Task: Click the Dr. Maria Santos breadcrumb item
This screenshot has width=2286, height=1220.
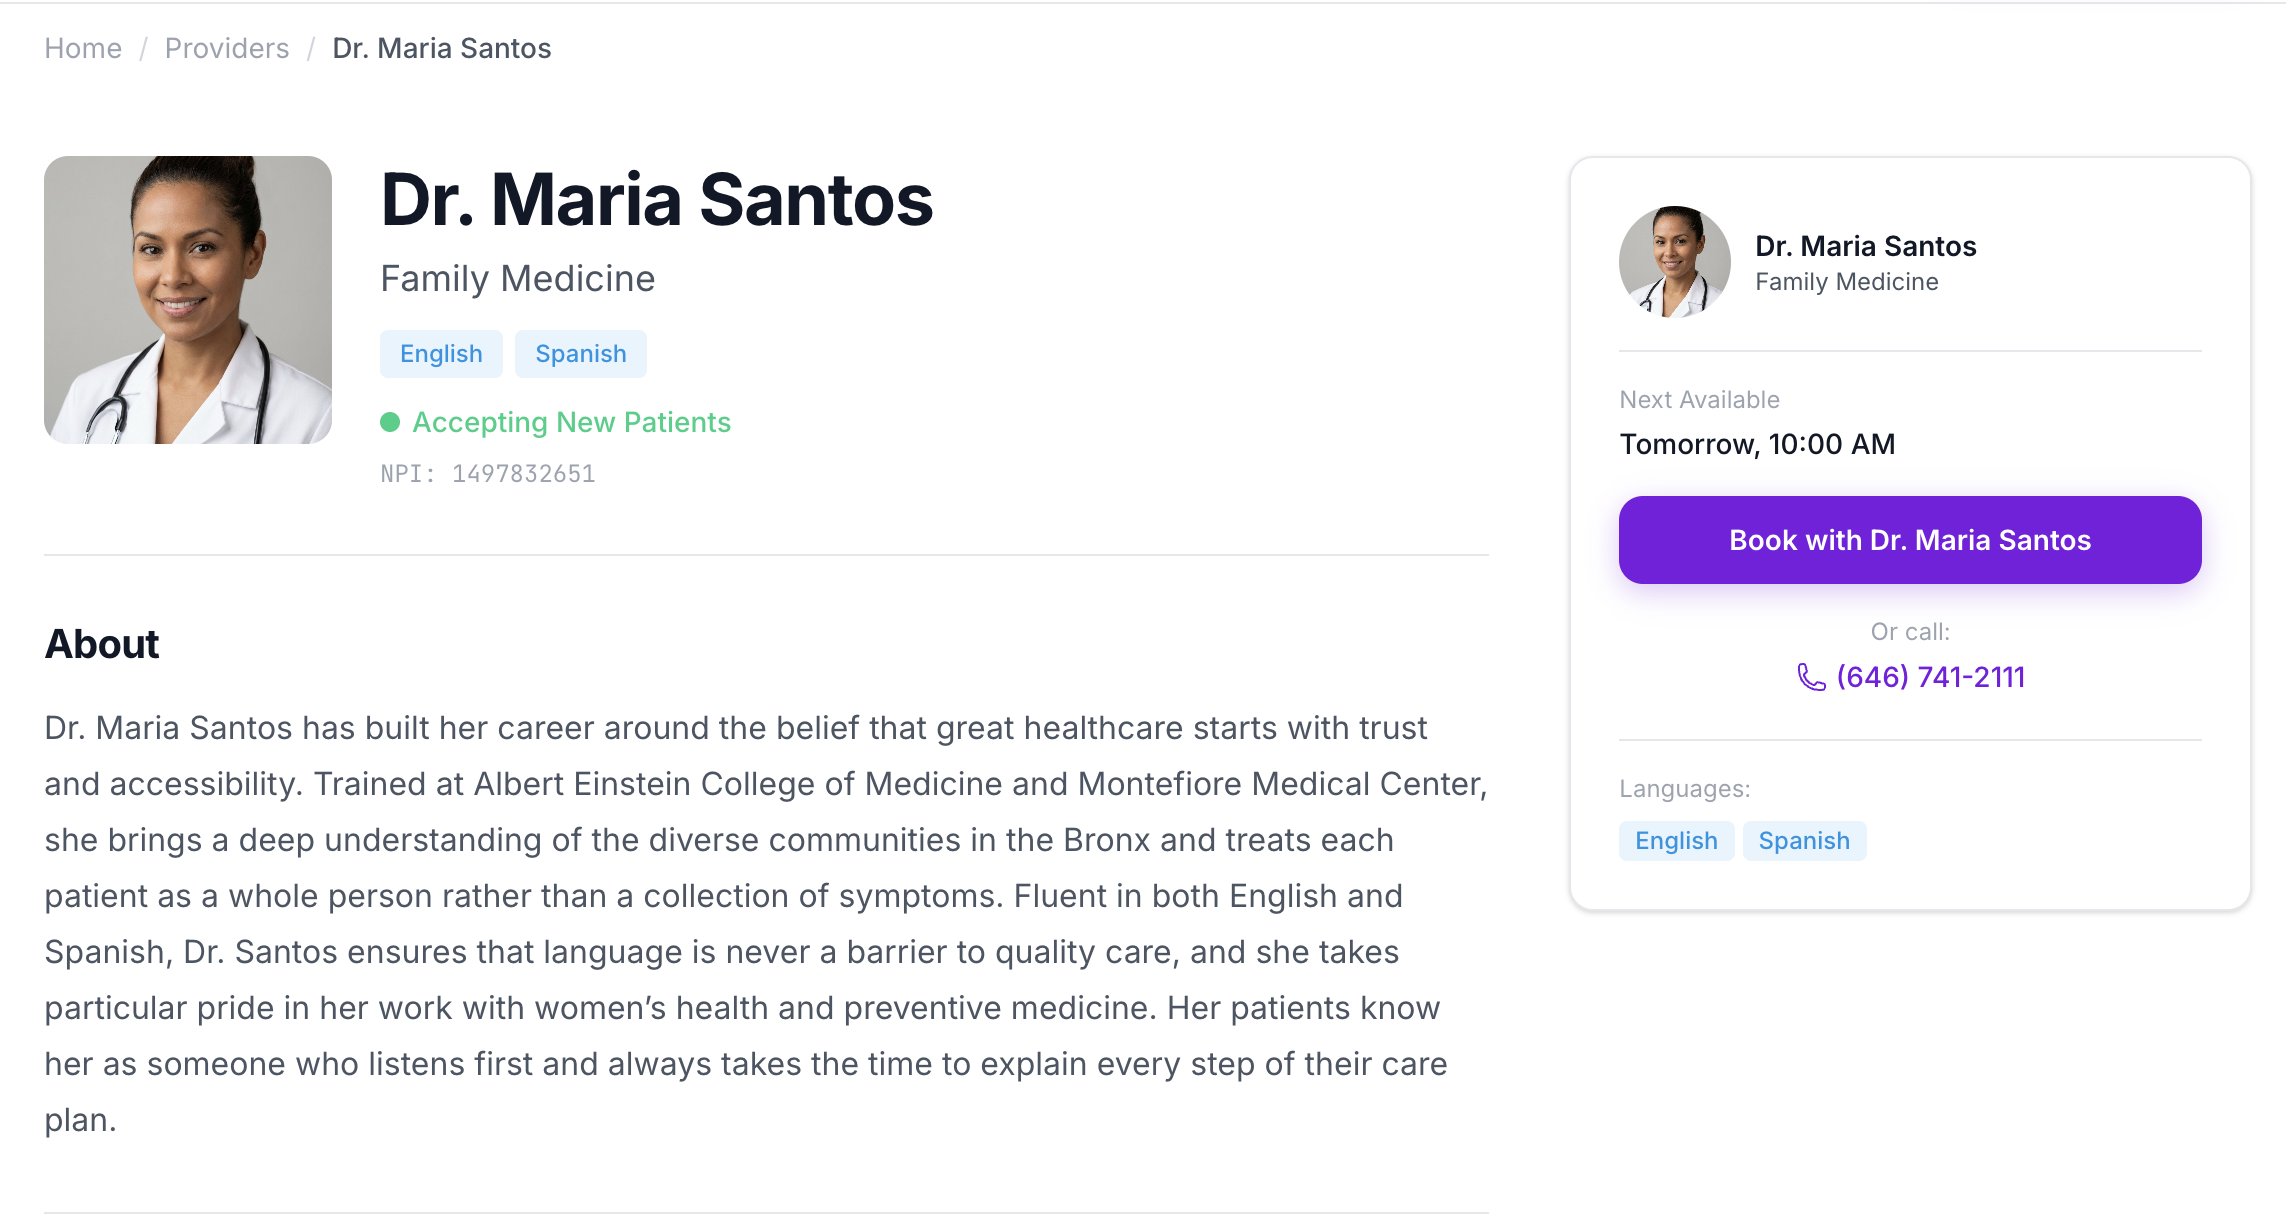Action: [x=441, y=48]
